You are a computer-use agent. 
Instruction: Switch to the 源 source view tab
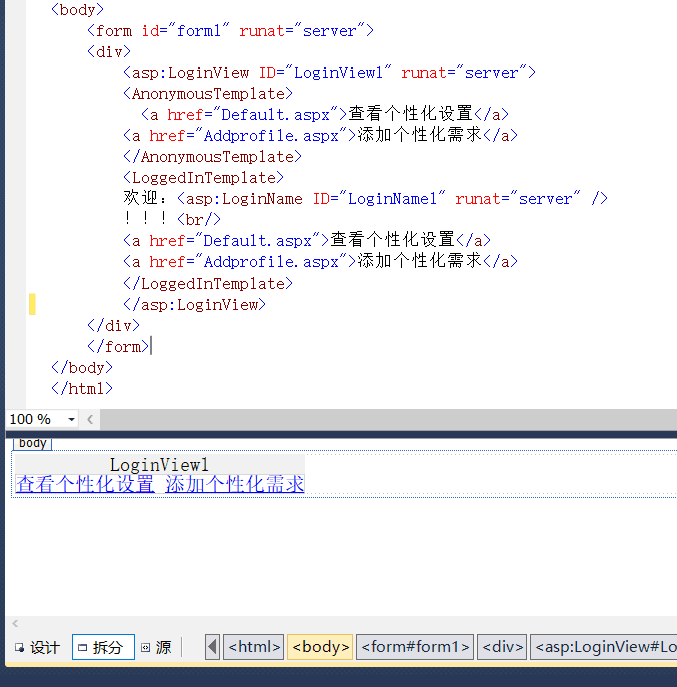pyautogui.click(x=157, y=647)
